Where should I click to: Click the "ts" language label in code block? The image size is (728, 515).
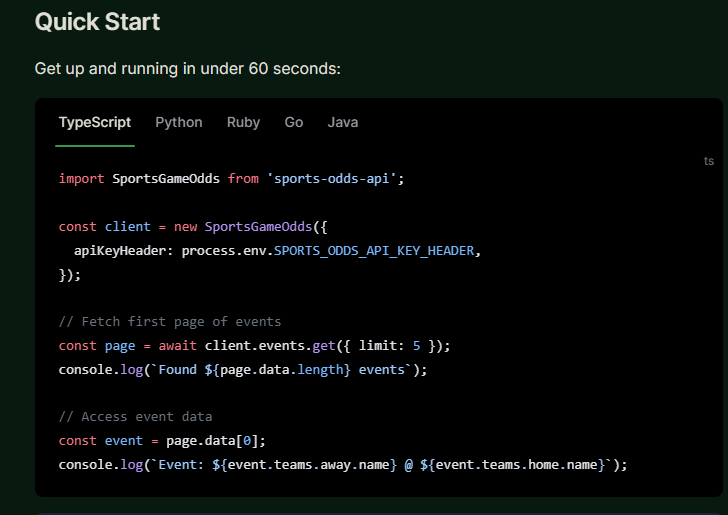(x=708, y=161)
